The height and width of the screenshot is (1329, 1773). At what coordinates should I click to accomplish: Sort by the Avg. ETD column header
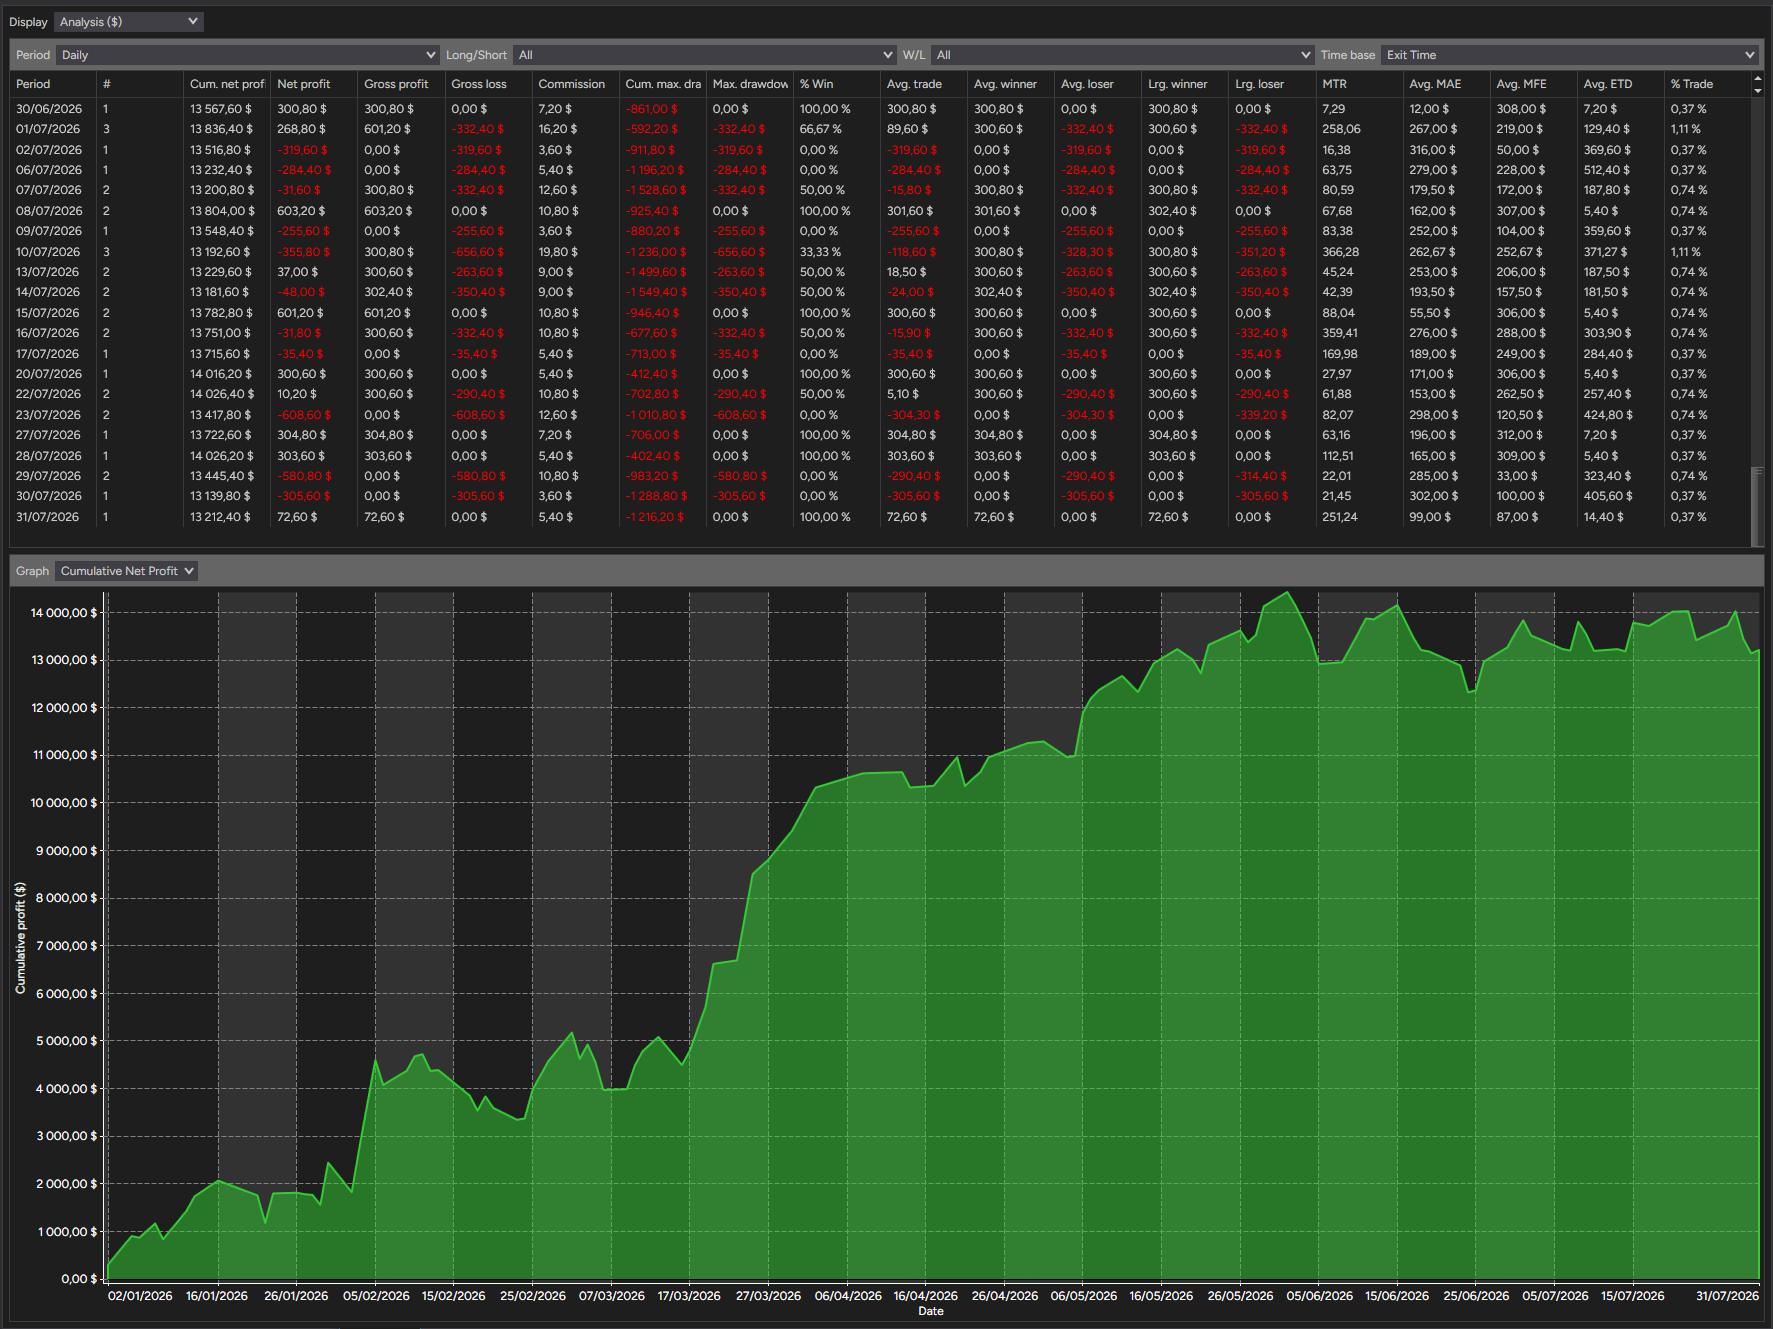coord(1619,84)
